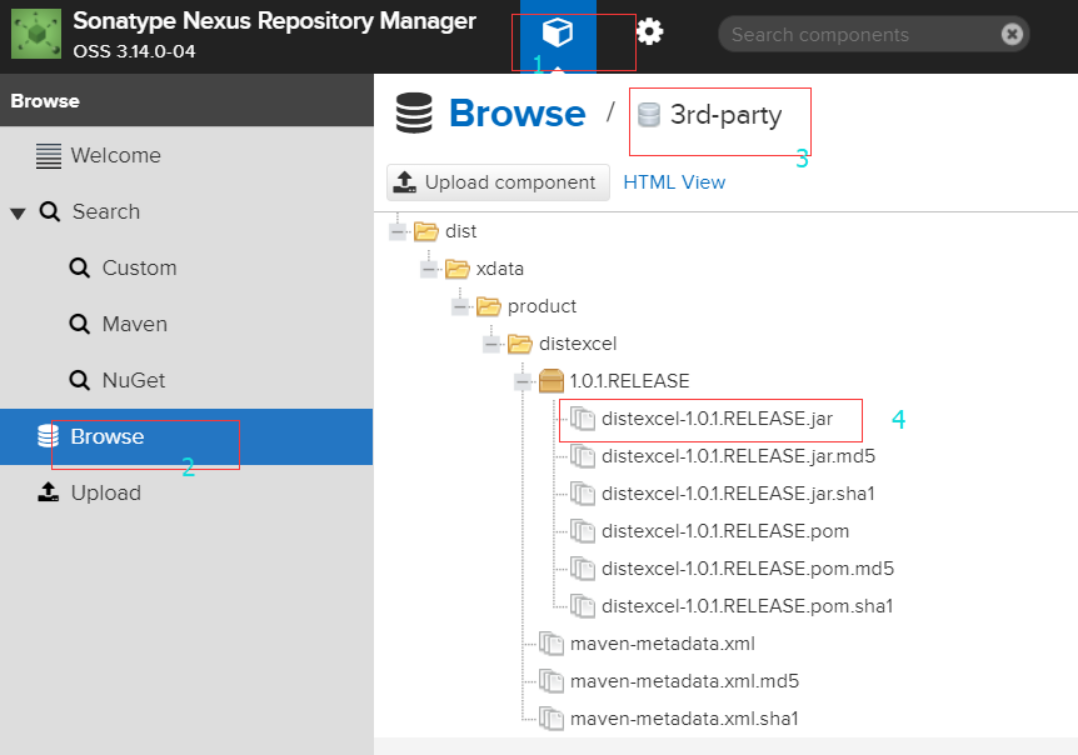Select distexcel-1.0.1.RELEASE.pom asset

pyautogui.click(x=725, y=532)
